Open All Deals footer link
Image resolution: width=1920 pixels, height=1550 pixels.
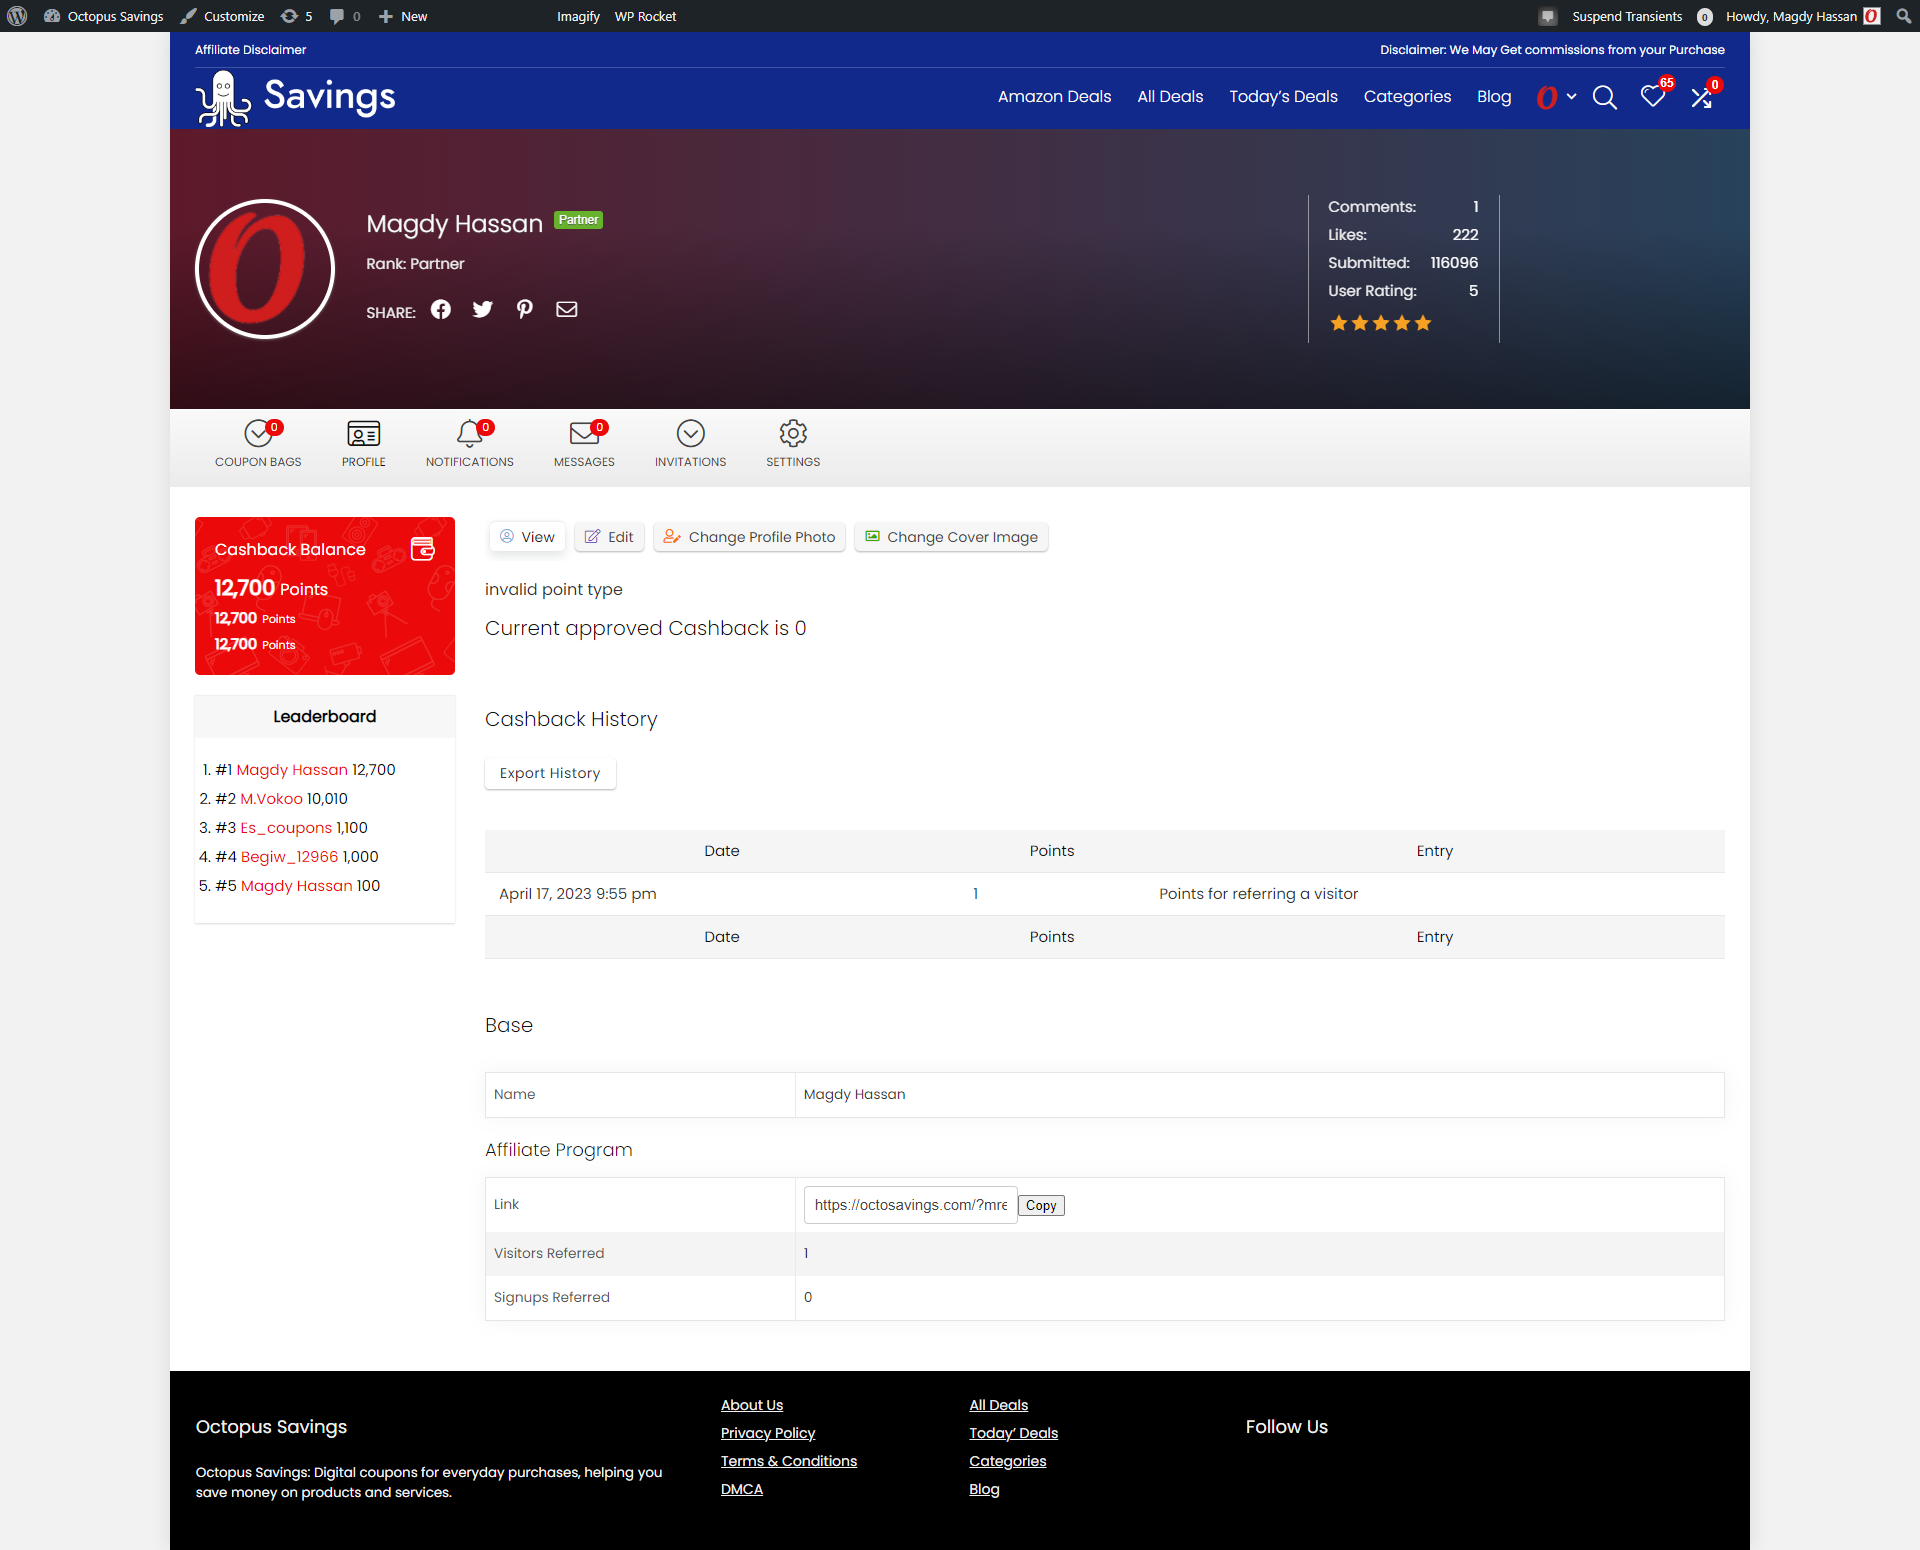(998, 1405)
